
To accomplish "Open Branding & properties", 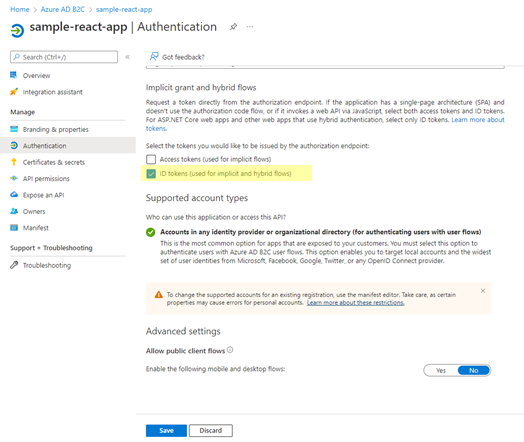I will [x=55, y=129].
